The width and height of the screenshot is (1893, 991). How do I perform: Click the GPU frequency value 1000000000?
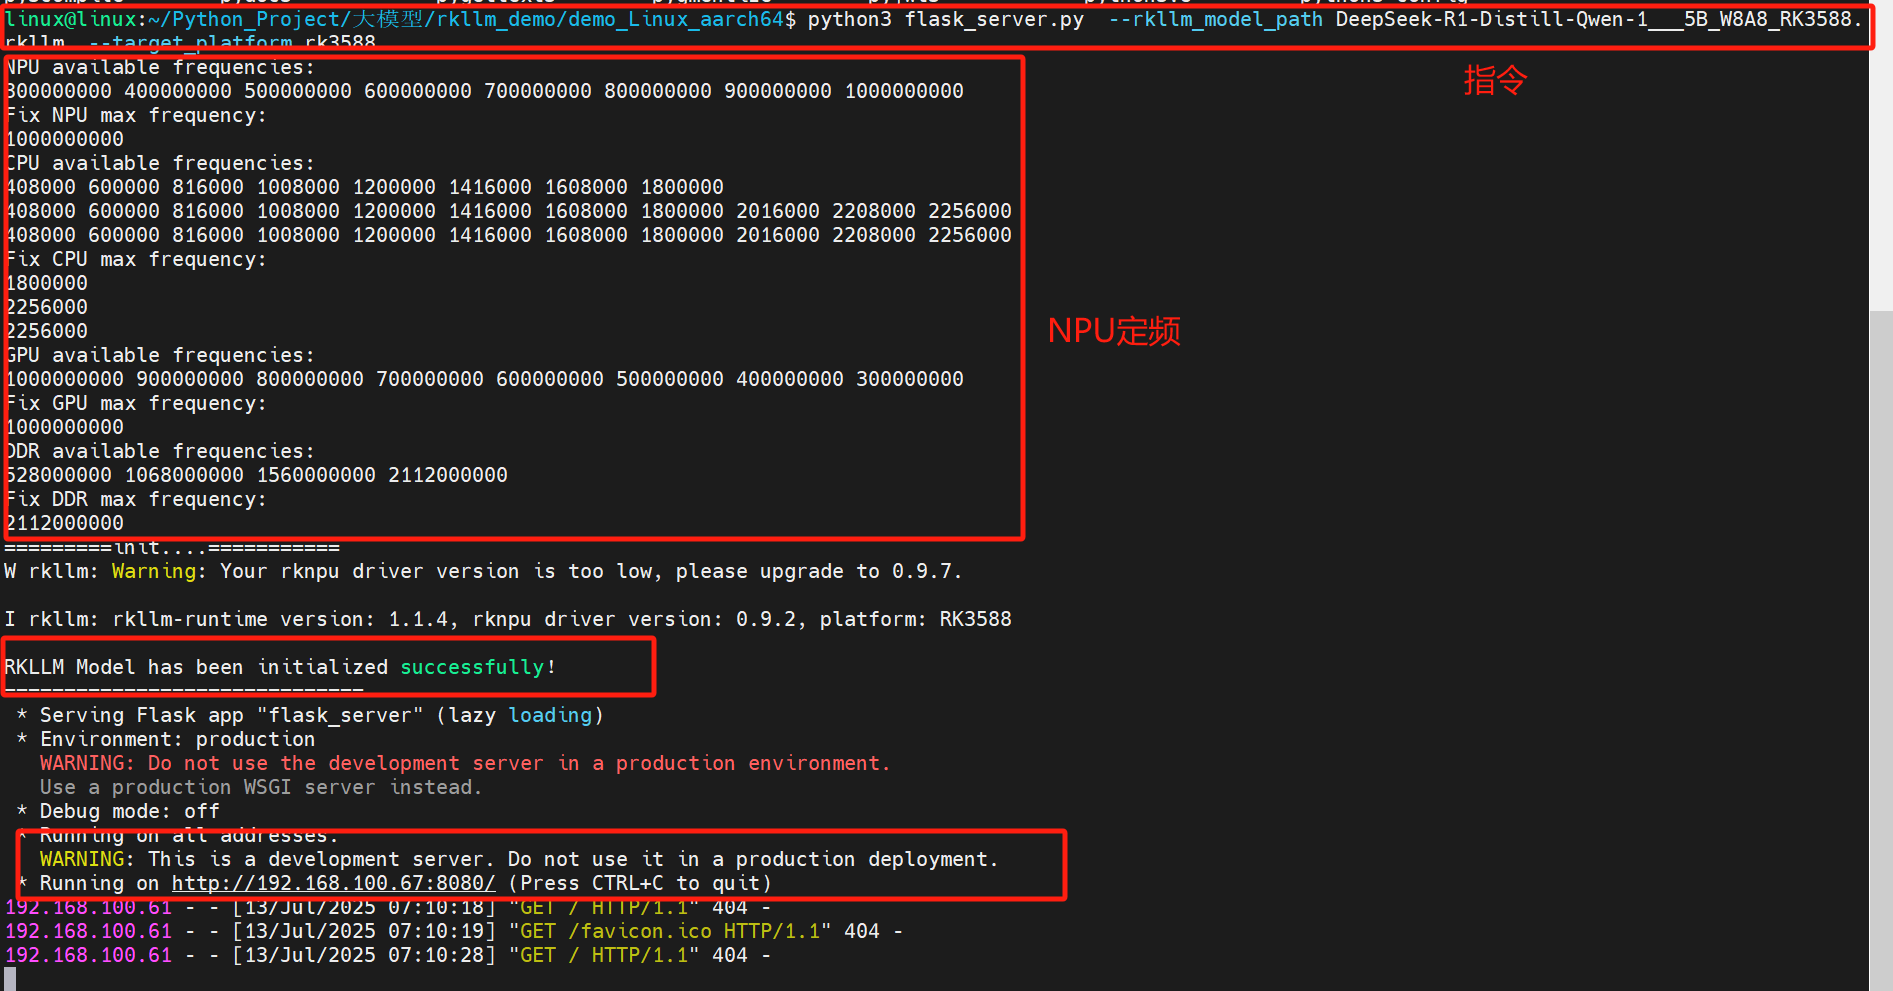pyautogui.click(x=64, y=426)
